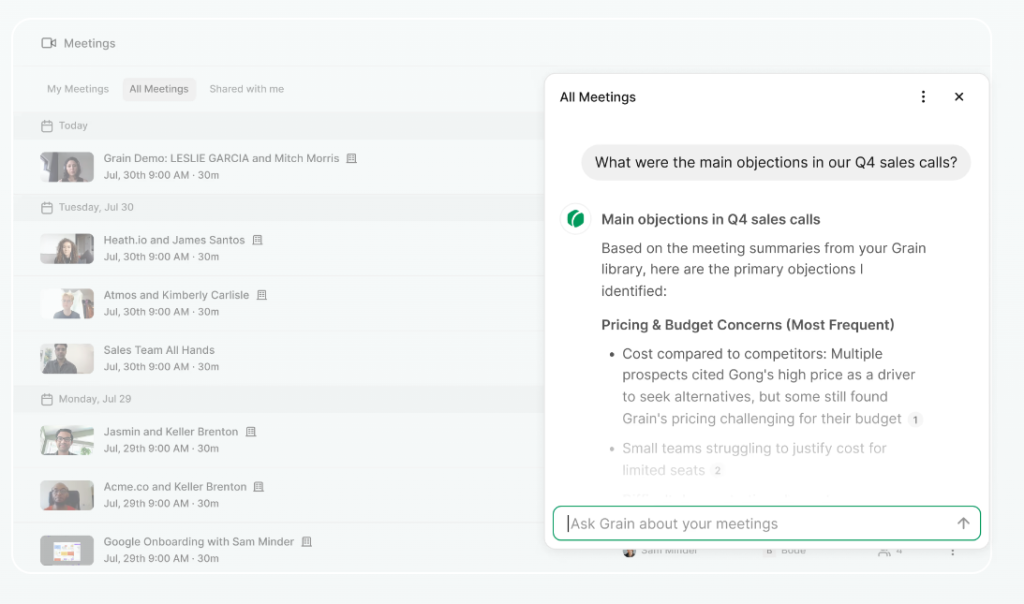Click the Meetings video camera icon
Image resolution: width=1024 pixels, height=604 pixels.
(48, 43)
